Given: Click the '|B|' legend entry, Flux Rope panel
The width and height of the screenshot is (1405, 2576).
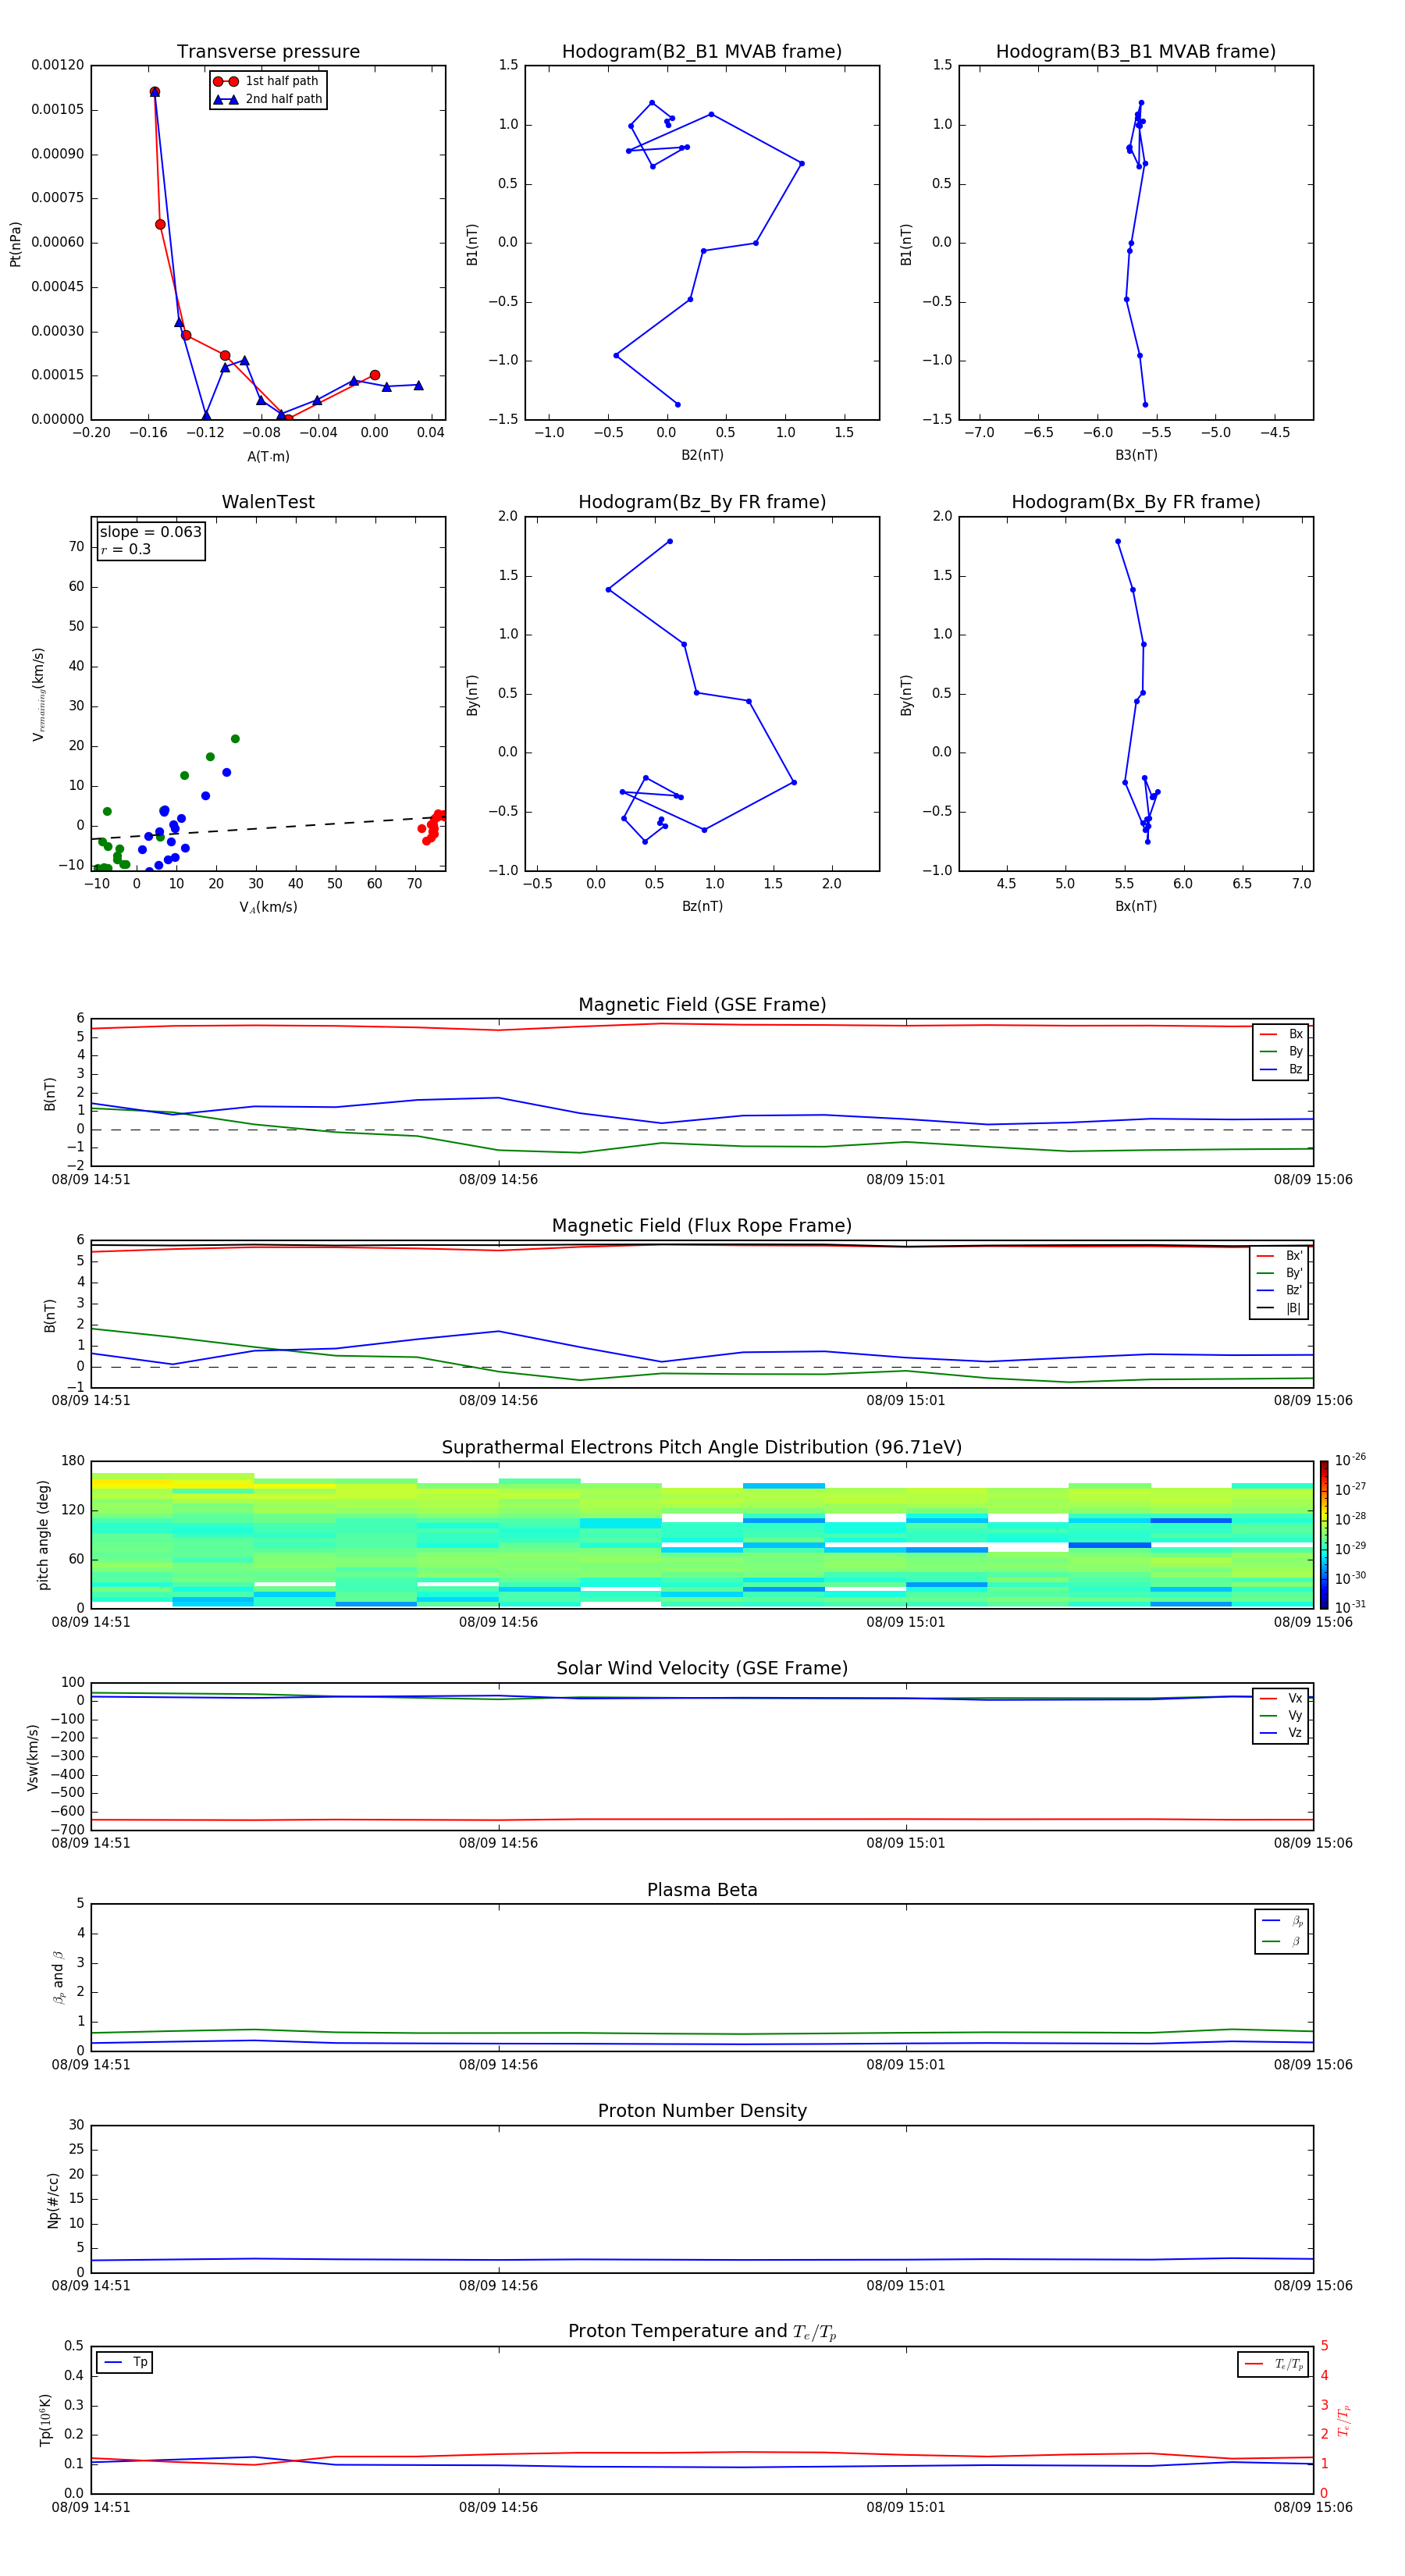Looking at the screenshot, I should coord(1280,1308).
